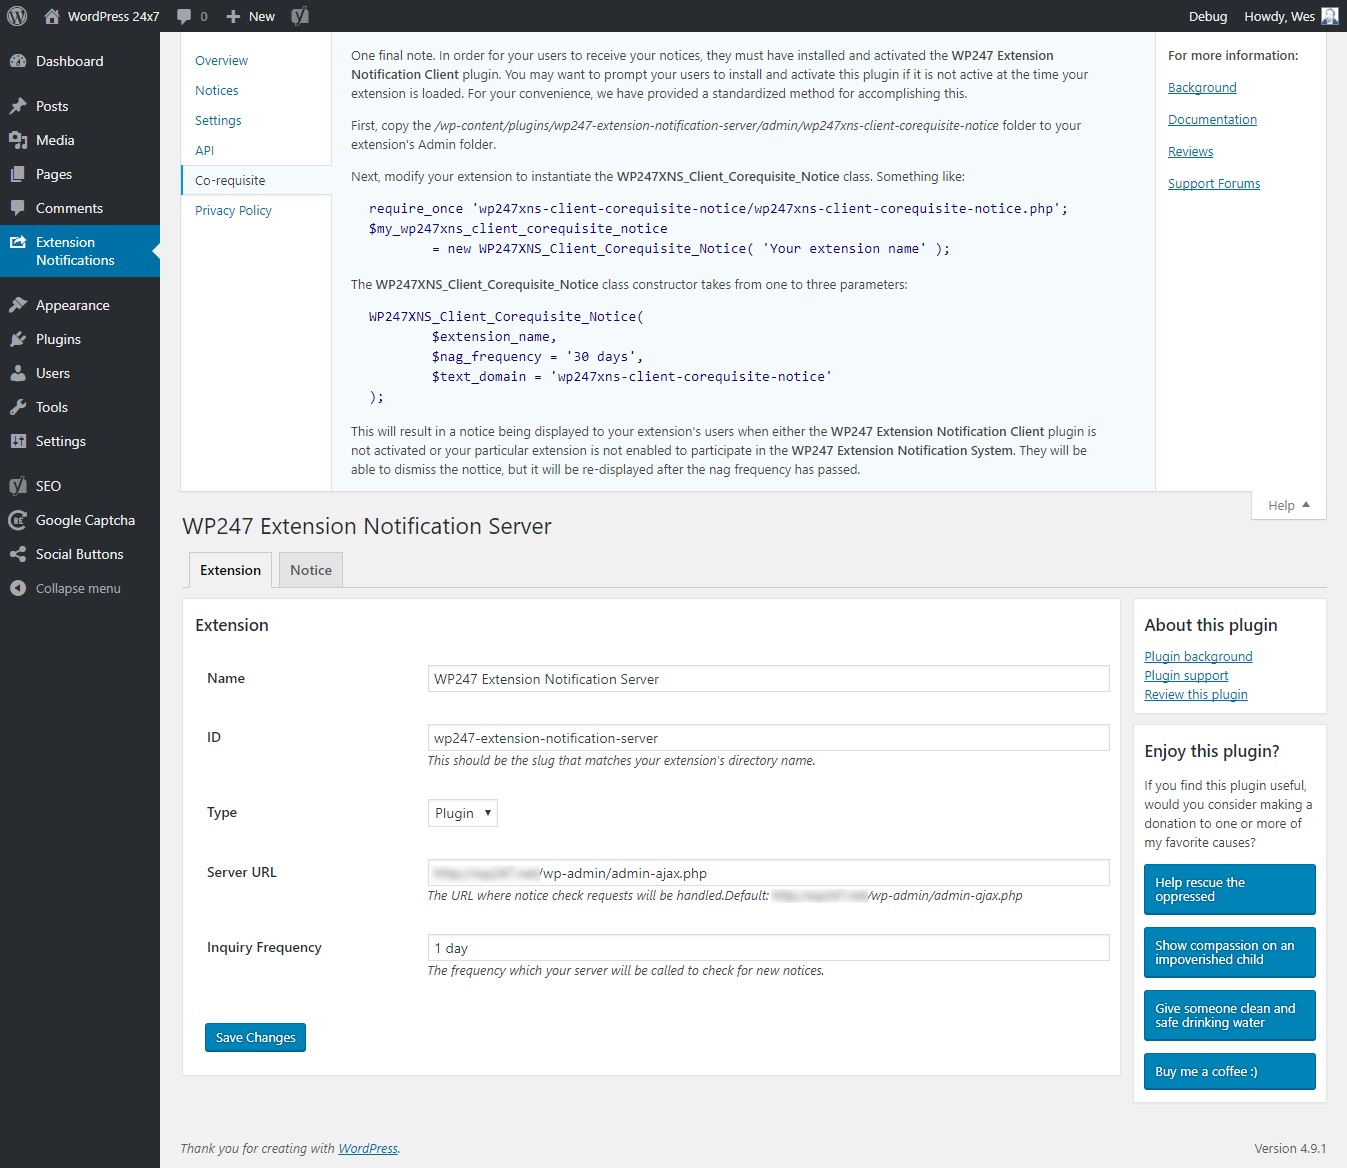
Task: Click the extension ID input field
Action: coord(768,738)
